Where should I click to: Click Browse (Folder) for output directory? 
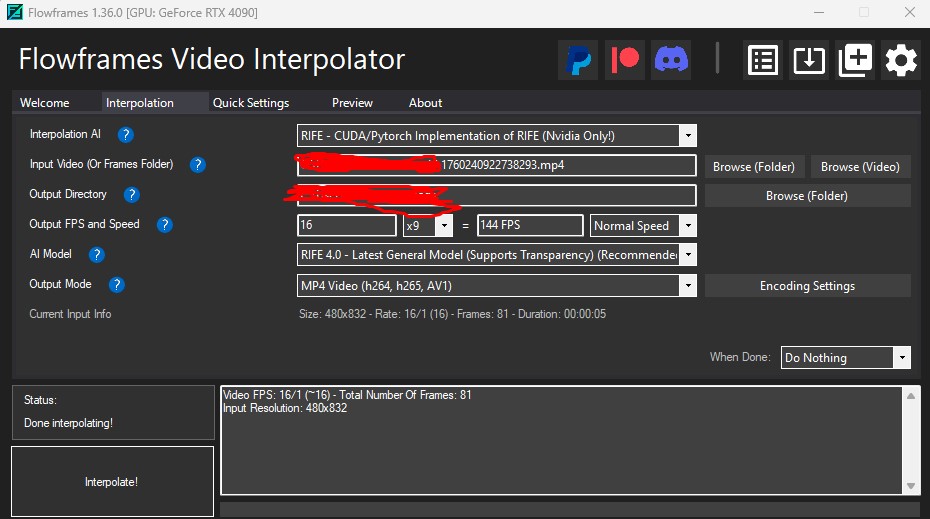[807, 196]
